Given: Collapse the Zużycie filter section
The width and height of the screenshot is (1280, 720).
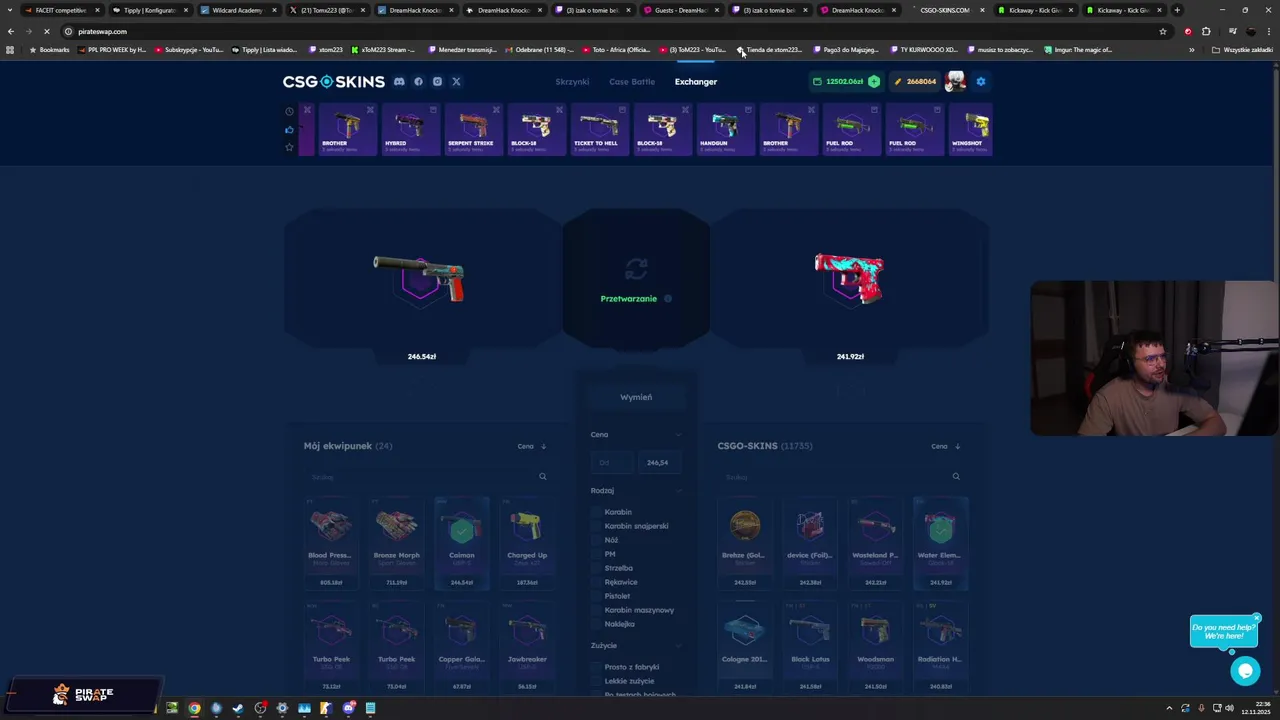Looking at the screenshot, I should tap(678, 645).
